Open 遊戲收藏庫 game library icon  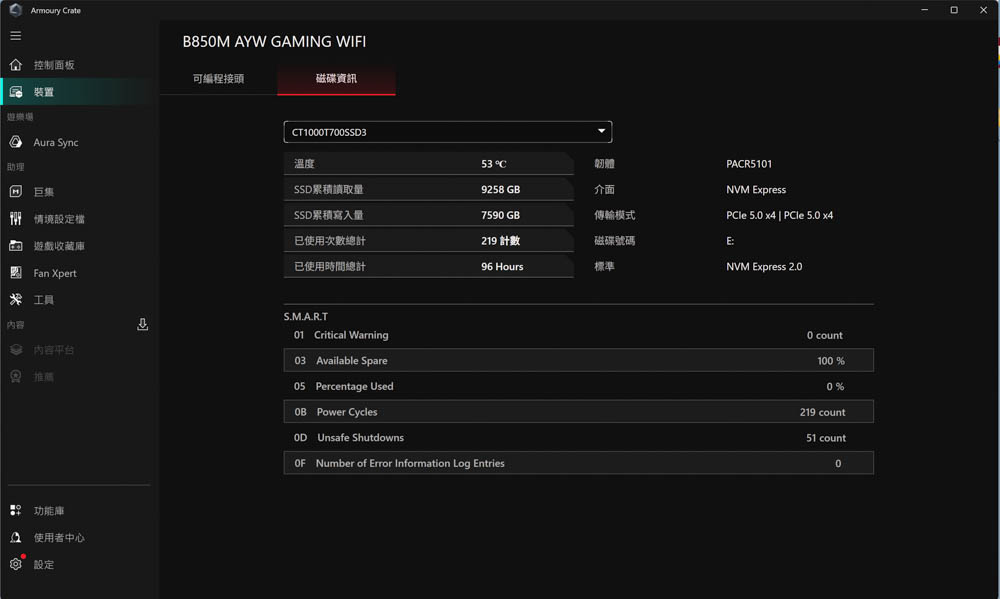click(16, 246)
